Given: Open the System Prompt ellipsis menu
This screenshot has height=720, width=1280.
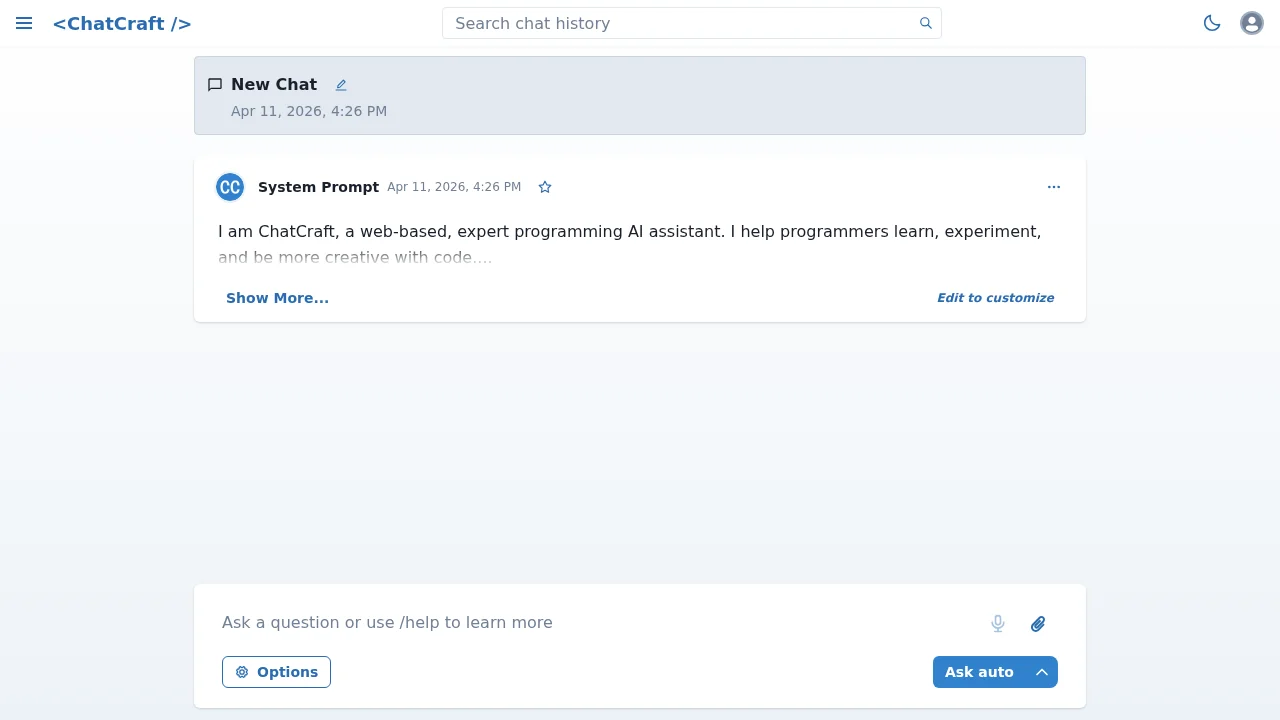Looking at the screenshot, I should [x=1054, y=187].
